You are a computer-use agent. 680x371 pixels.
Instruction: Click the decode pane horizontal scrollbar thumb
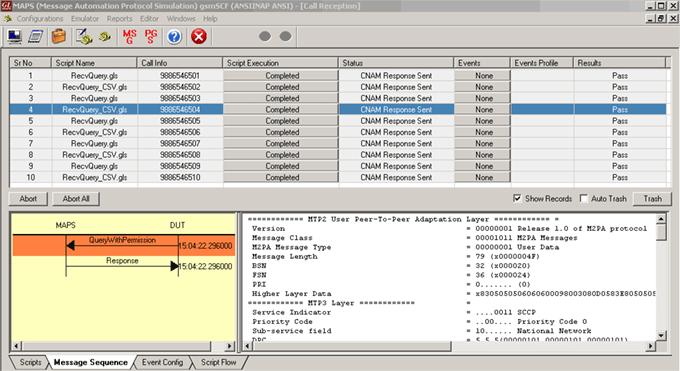tap(352, 346)
